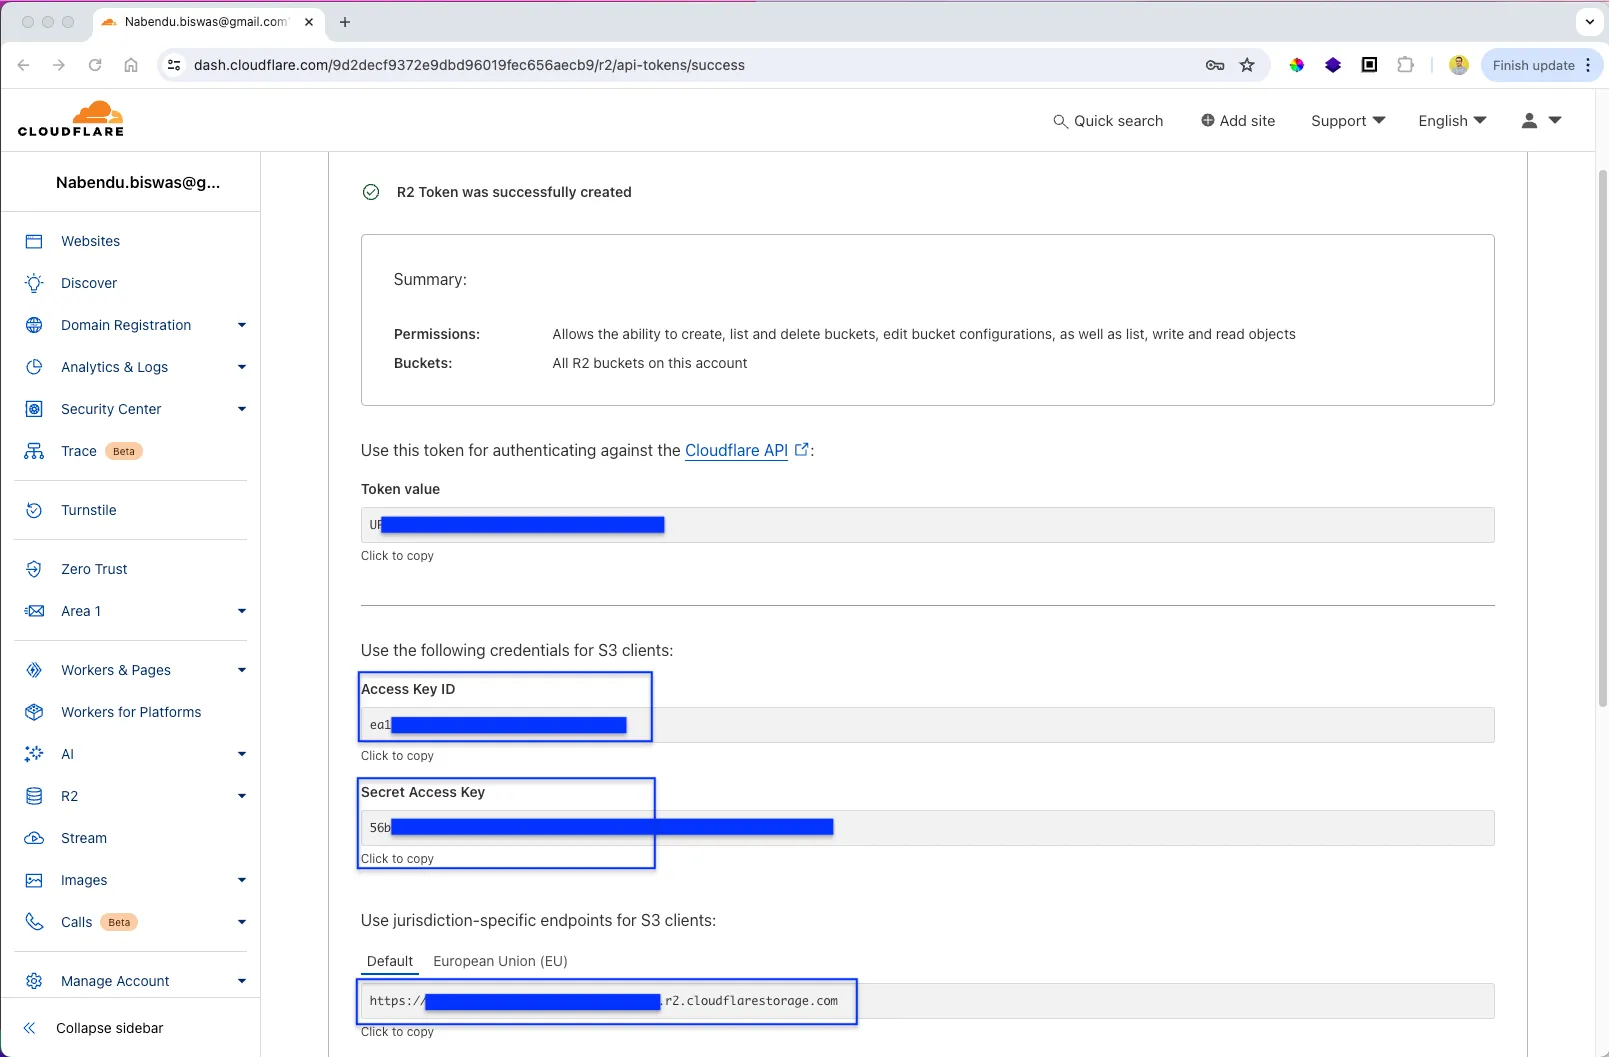Open the user account dropdown
Viewport: 1609px width, 1057px height.
point(1541,120)
